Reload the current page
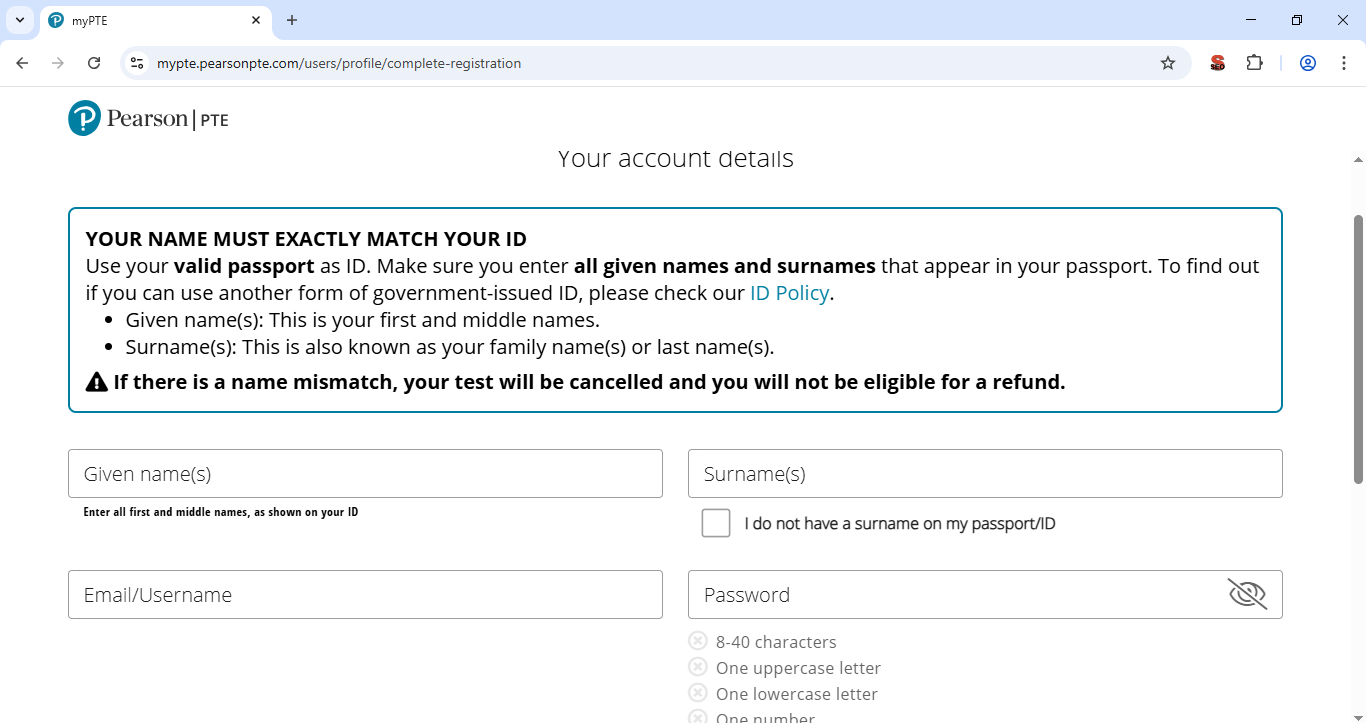 pyautogui.click(x=94, y=62)
